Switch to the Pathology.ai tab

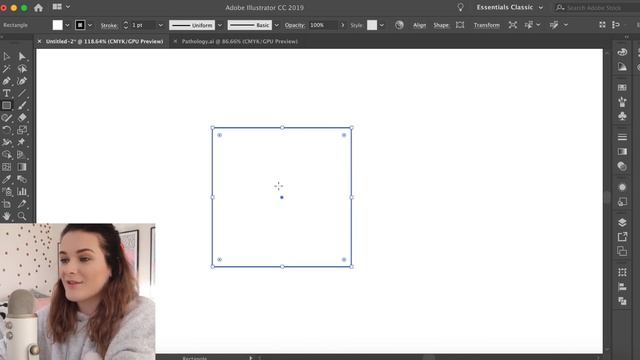coord(240,41)
